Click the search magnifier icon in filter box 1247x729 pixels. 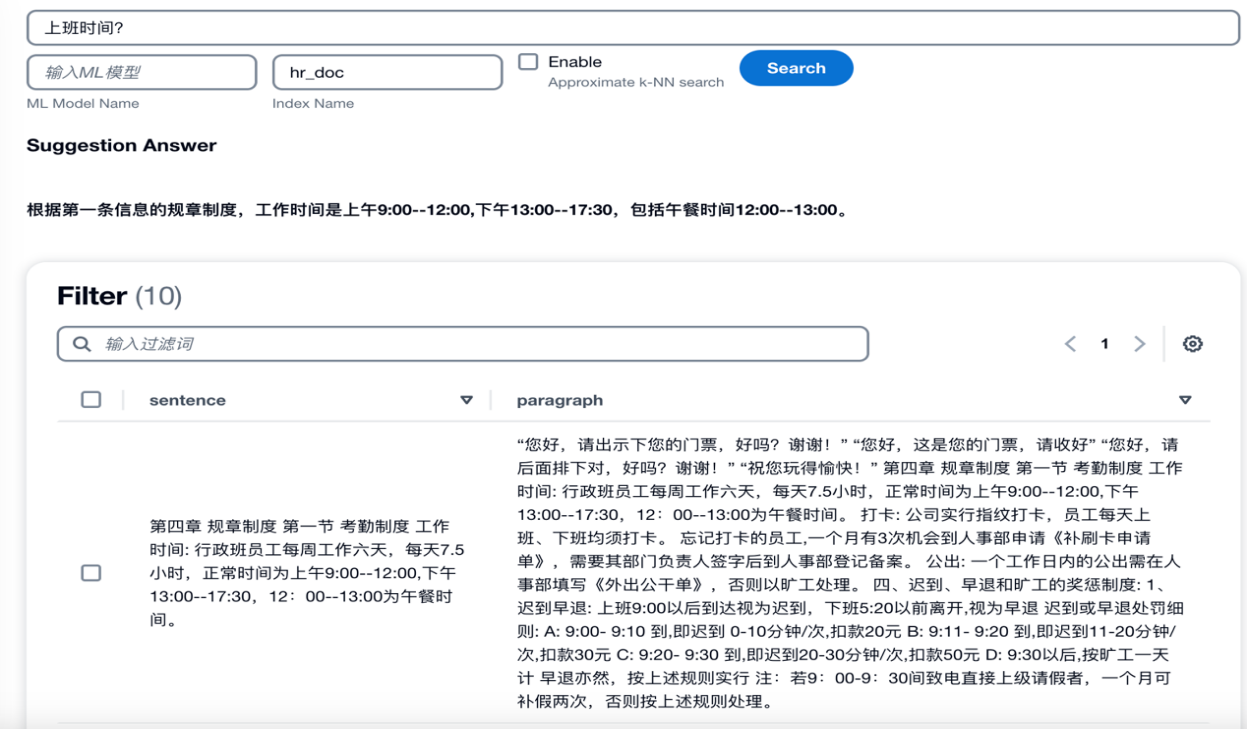[82, 344]
